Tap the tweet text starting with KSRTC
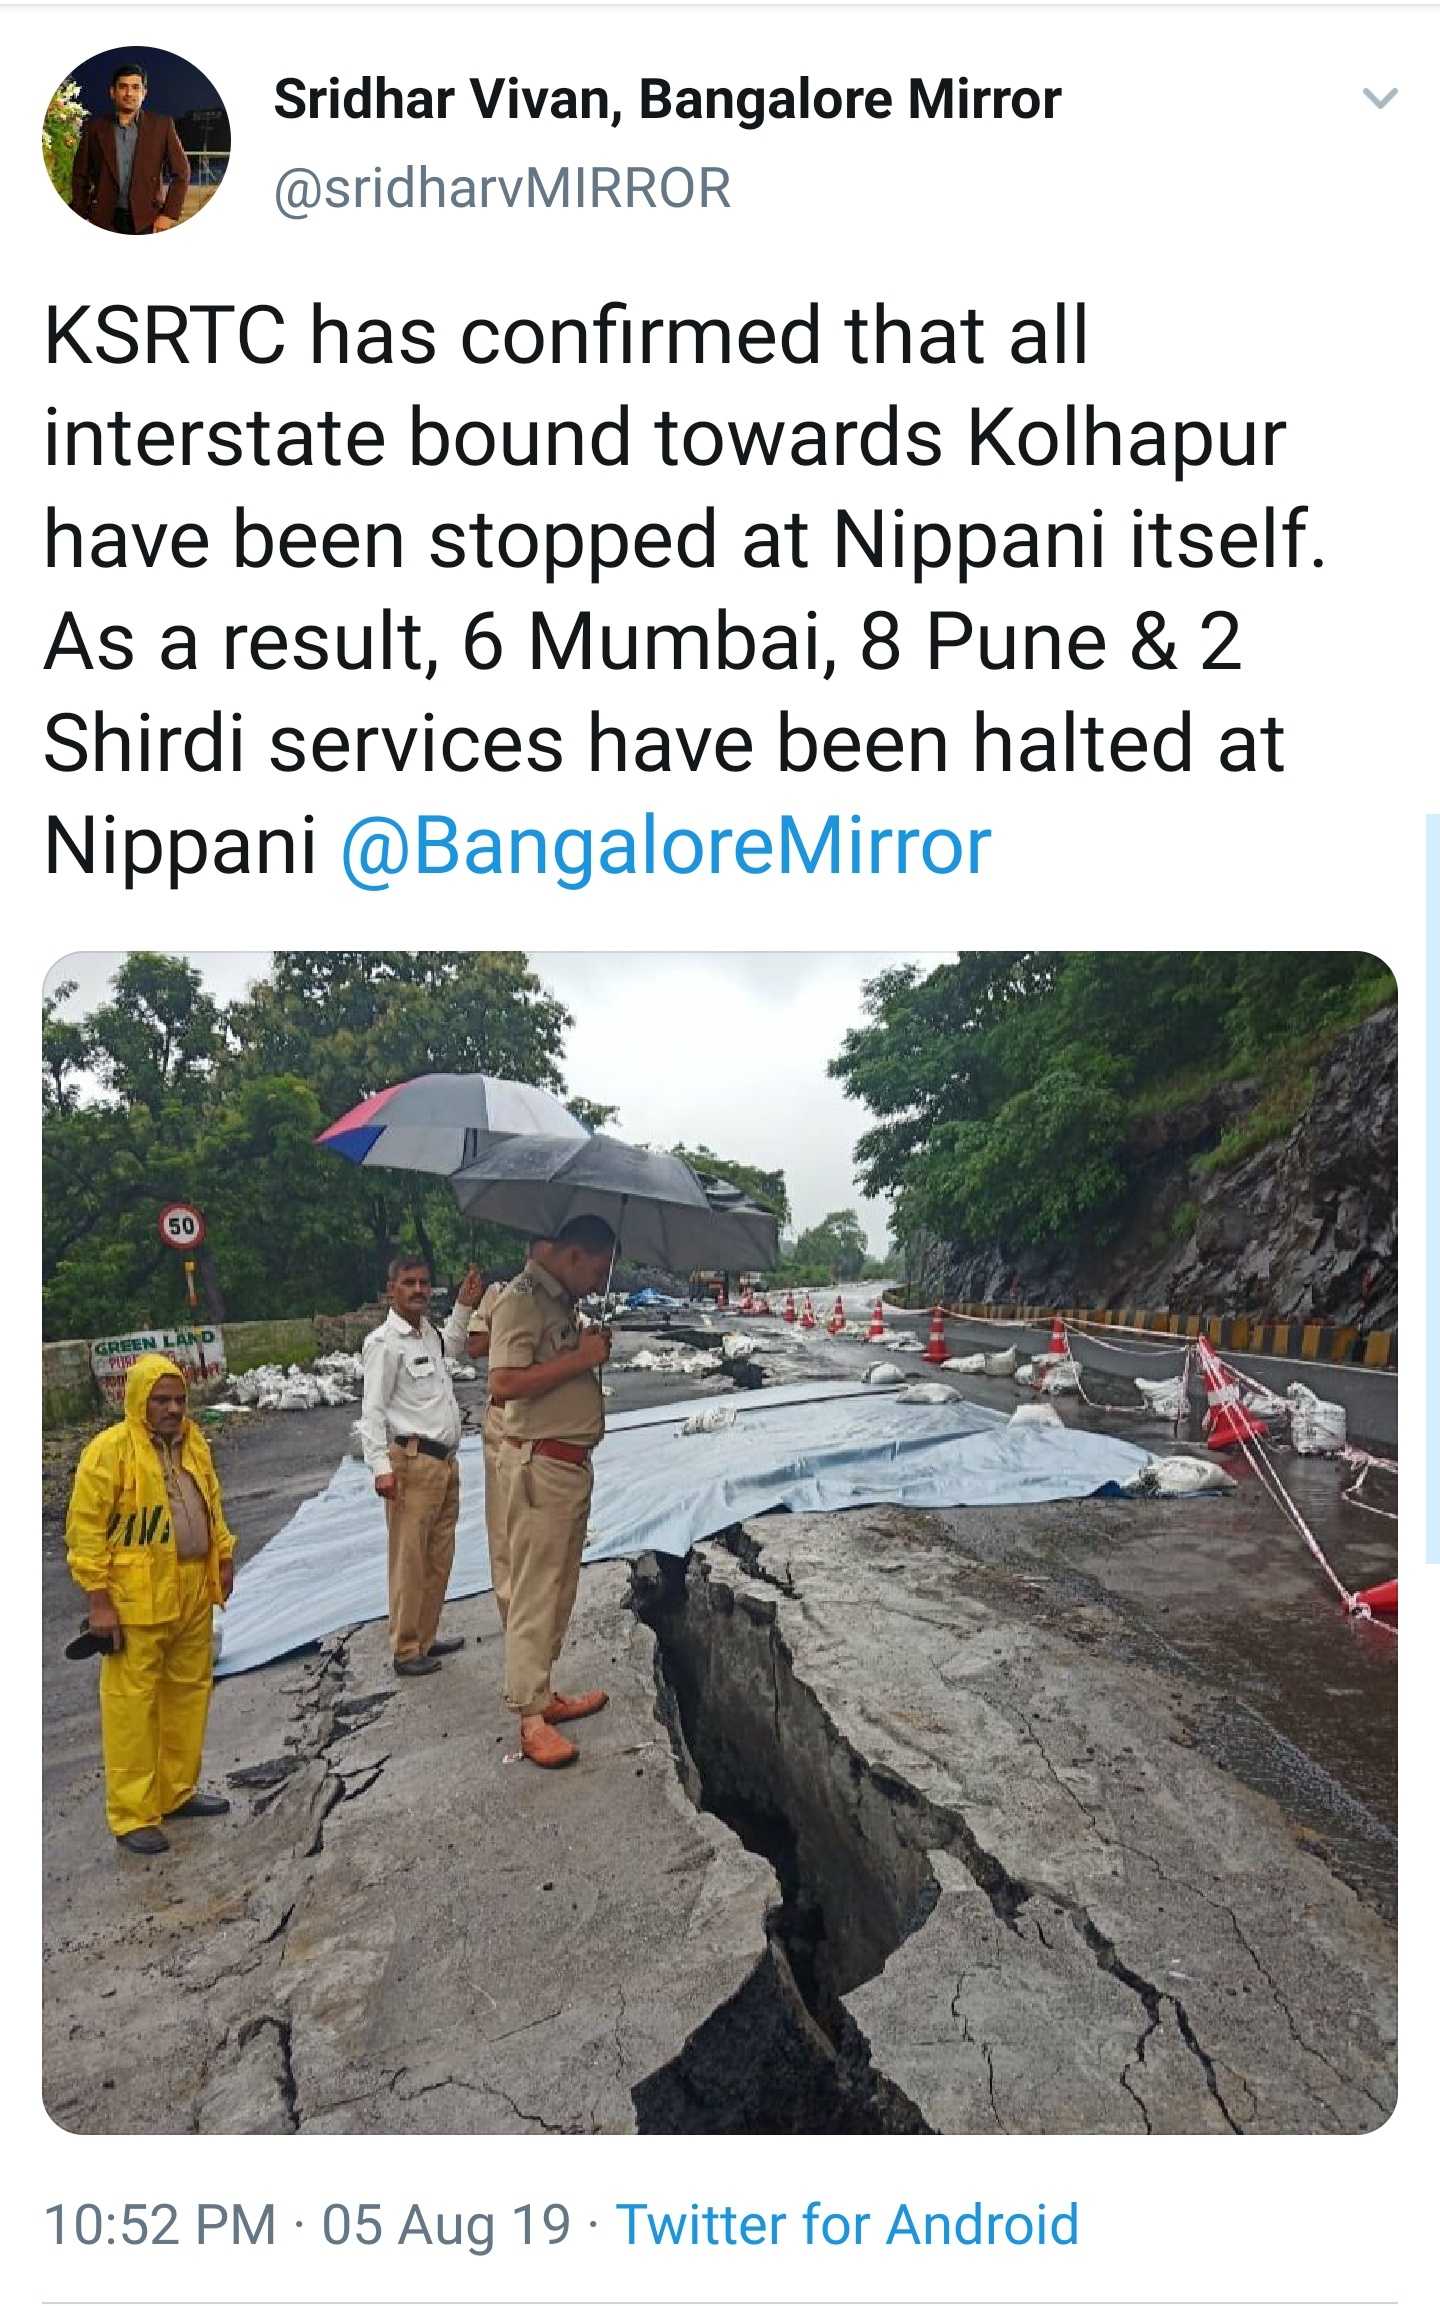This screenshot has width=1440, height=2306. tap(685, 590)
